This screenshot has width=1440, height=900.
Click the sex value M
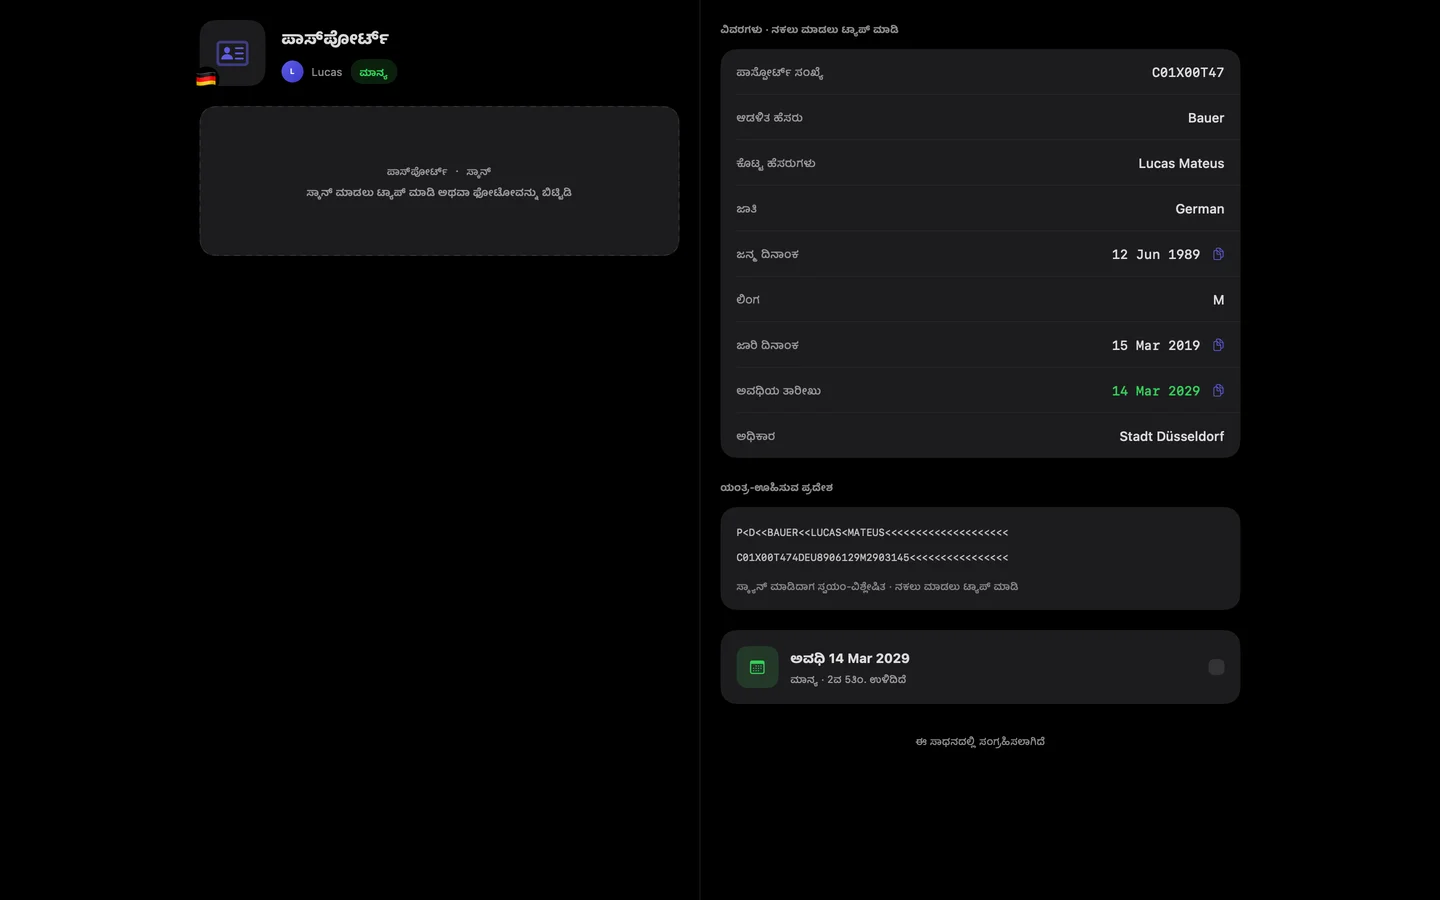1218,300
